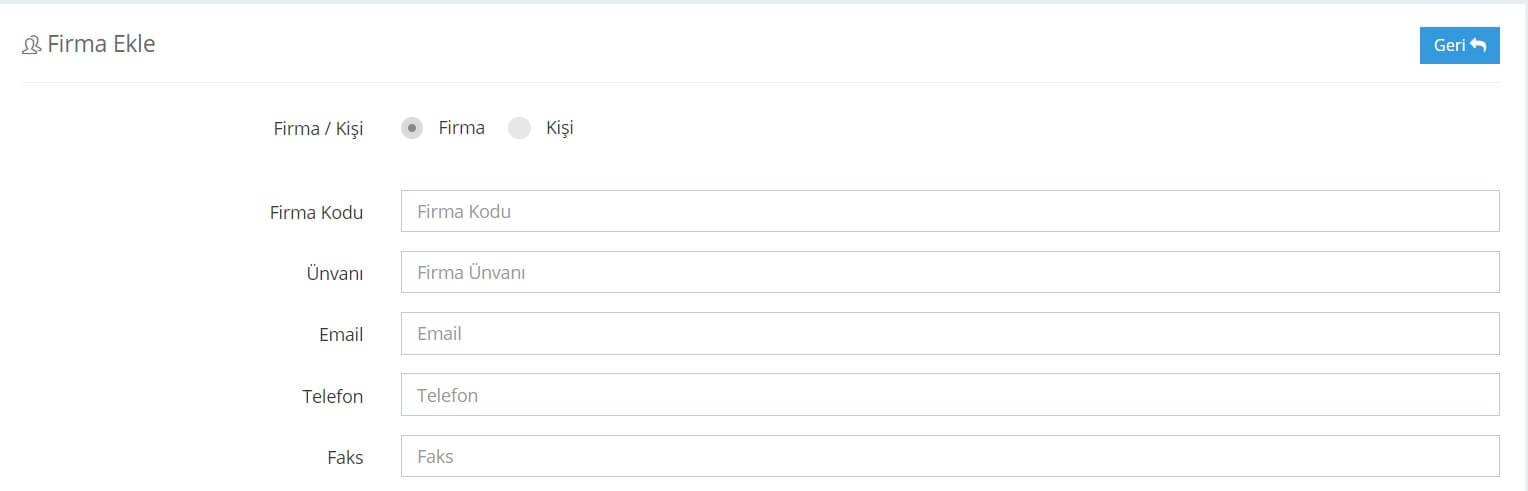Select the Firma radio button
The height and width of the screenshot is (491, 1528).
[x=412, y=128]
